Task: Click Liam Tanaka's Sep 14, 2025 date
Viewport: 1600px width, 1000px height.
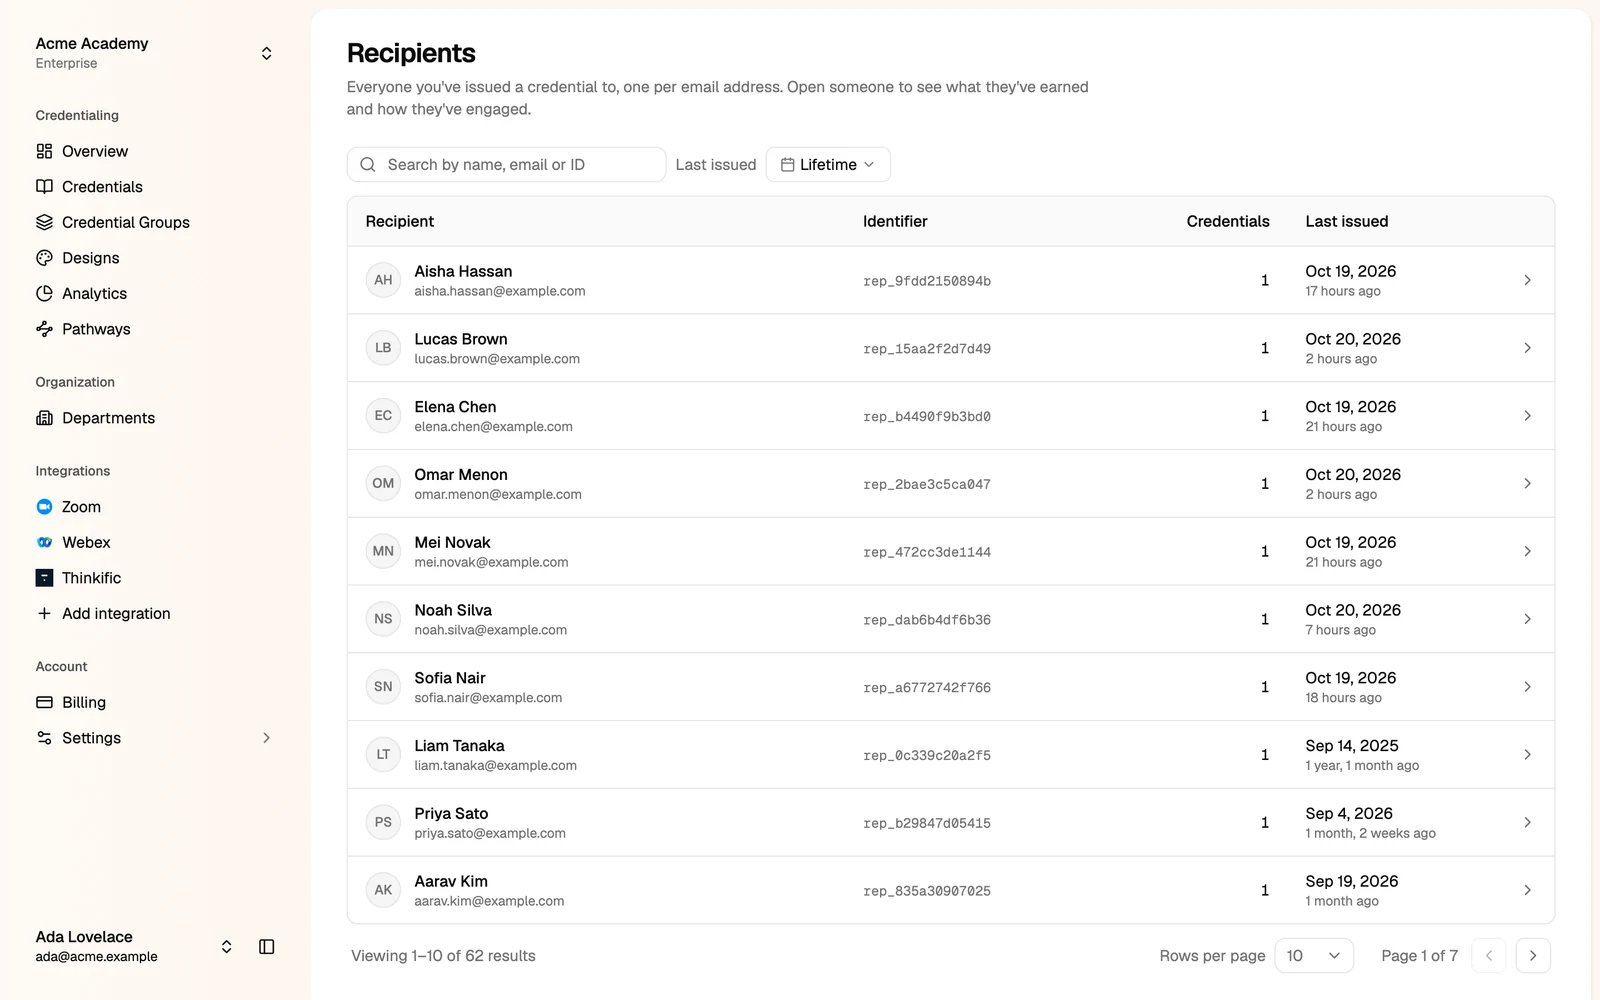Action: click(x=1352, y=746)
